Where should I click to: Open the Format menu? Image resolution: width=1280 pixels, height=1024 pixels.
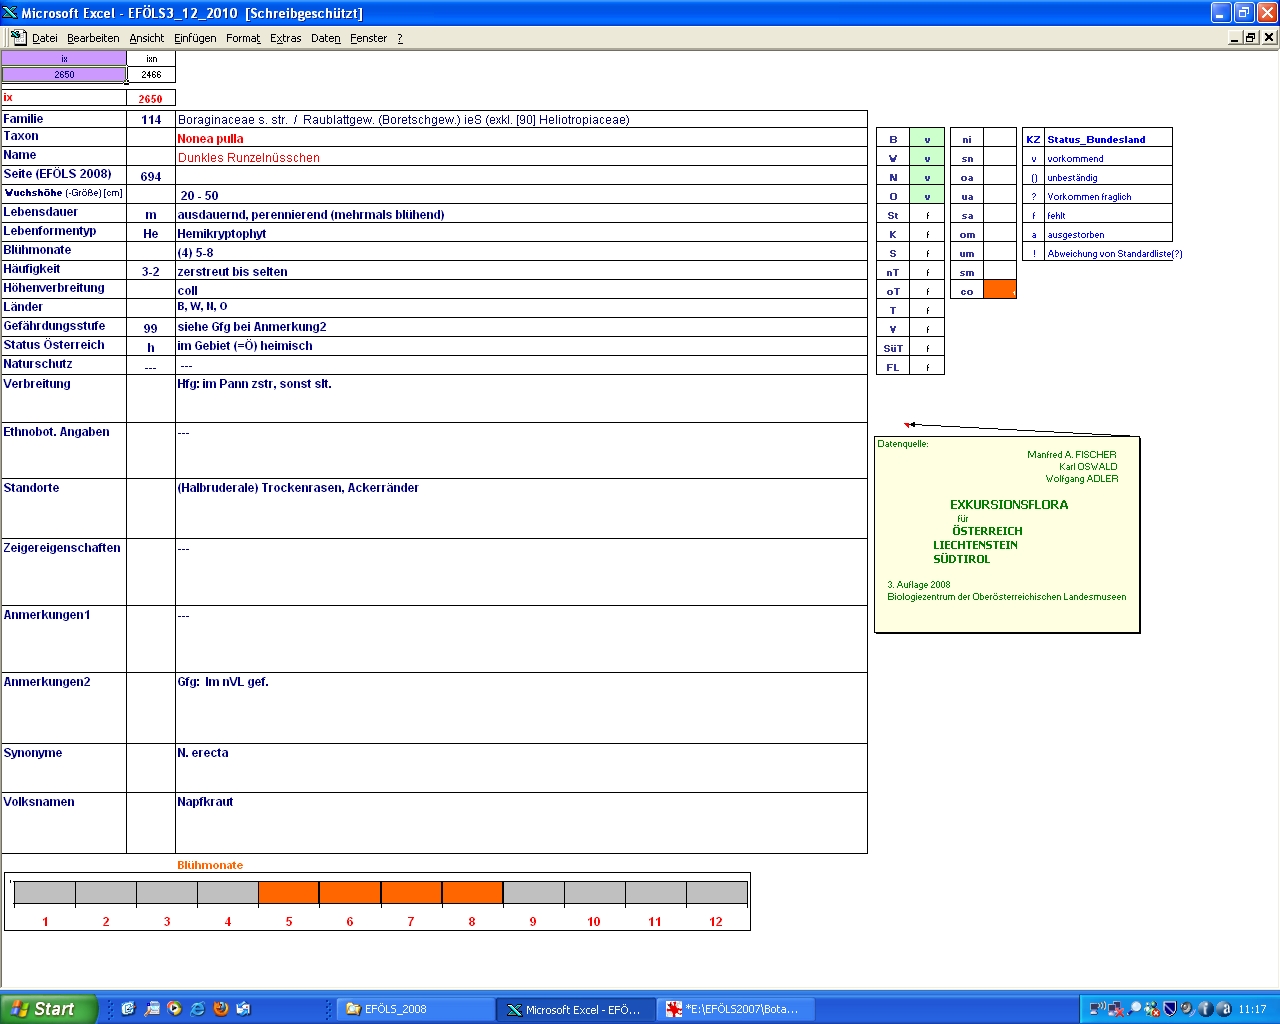point(243,38)
